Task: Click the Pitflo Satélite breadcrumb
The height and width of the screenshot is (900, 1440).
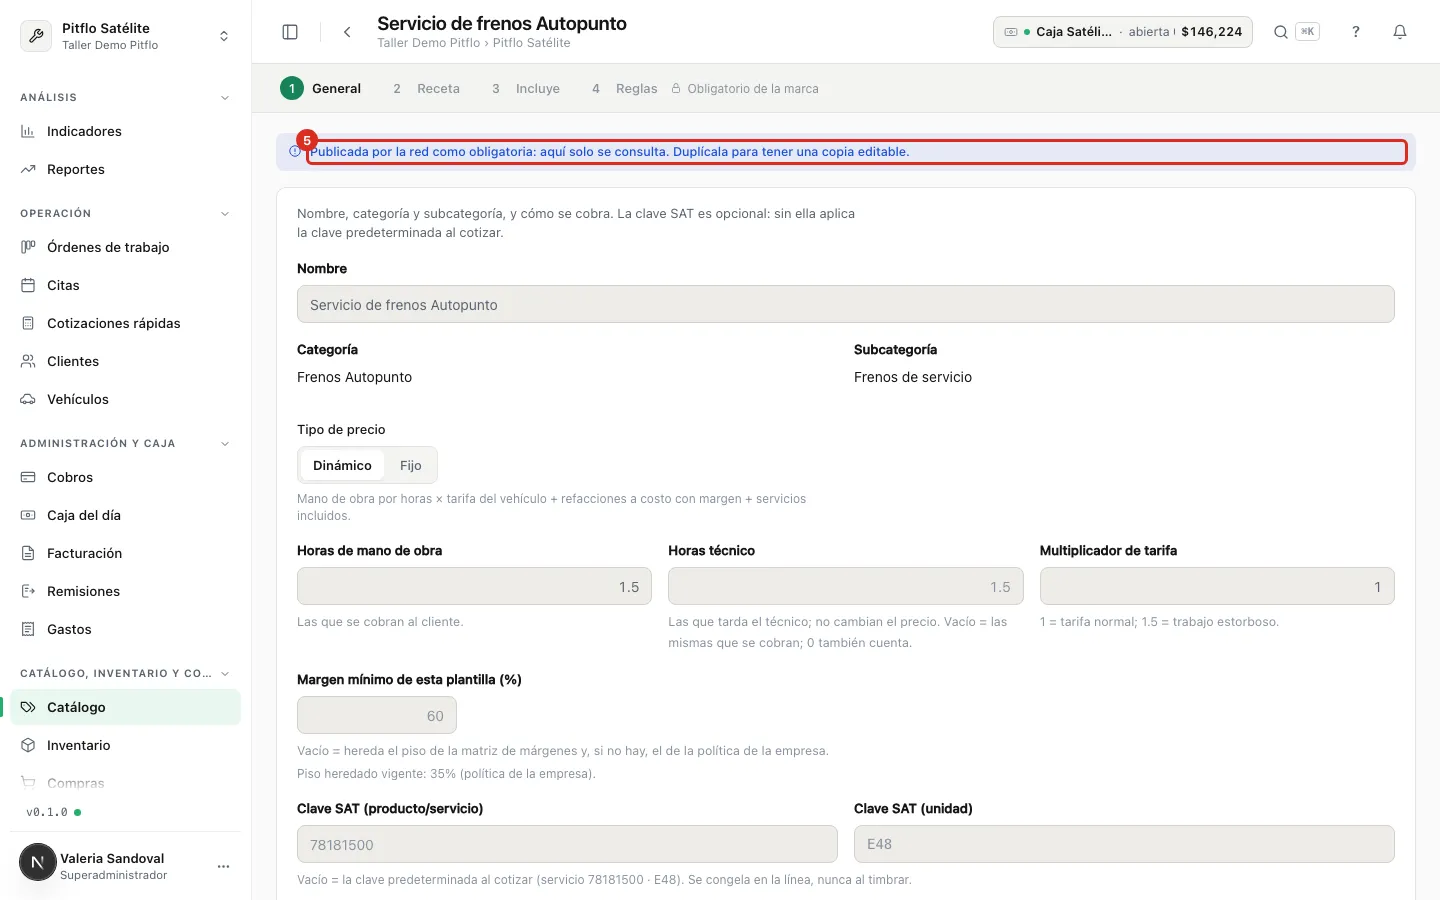Action: (531, 43)
